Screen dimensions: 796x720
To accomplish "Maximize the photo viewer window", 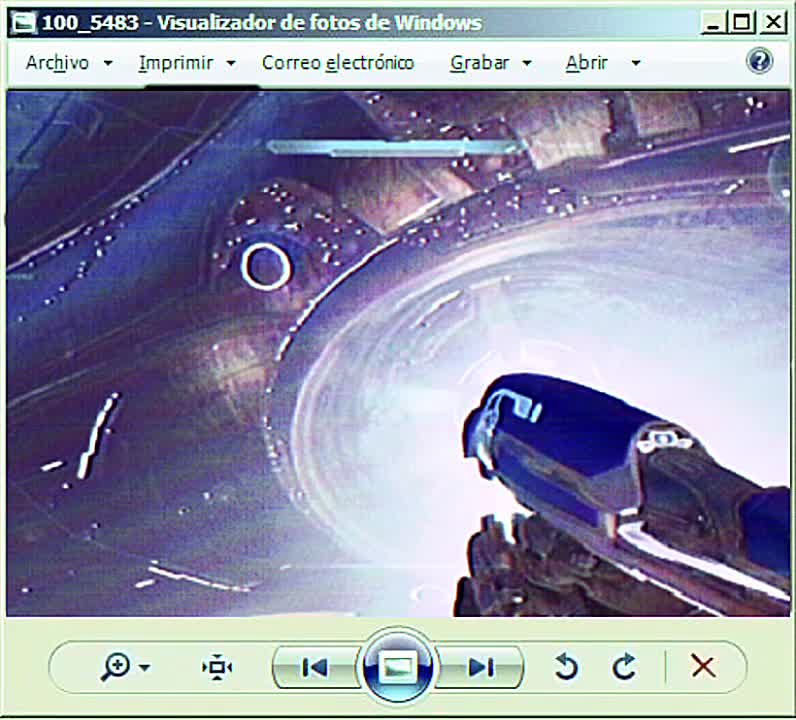I will coord(742,23).
